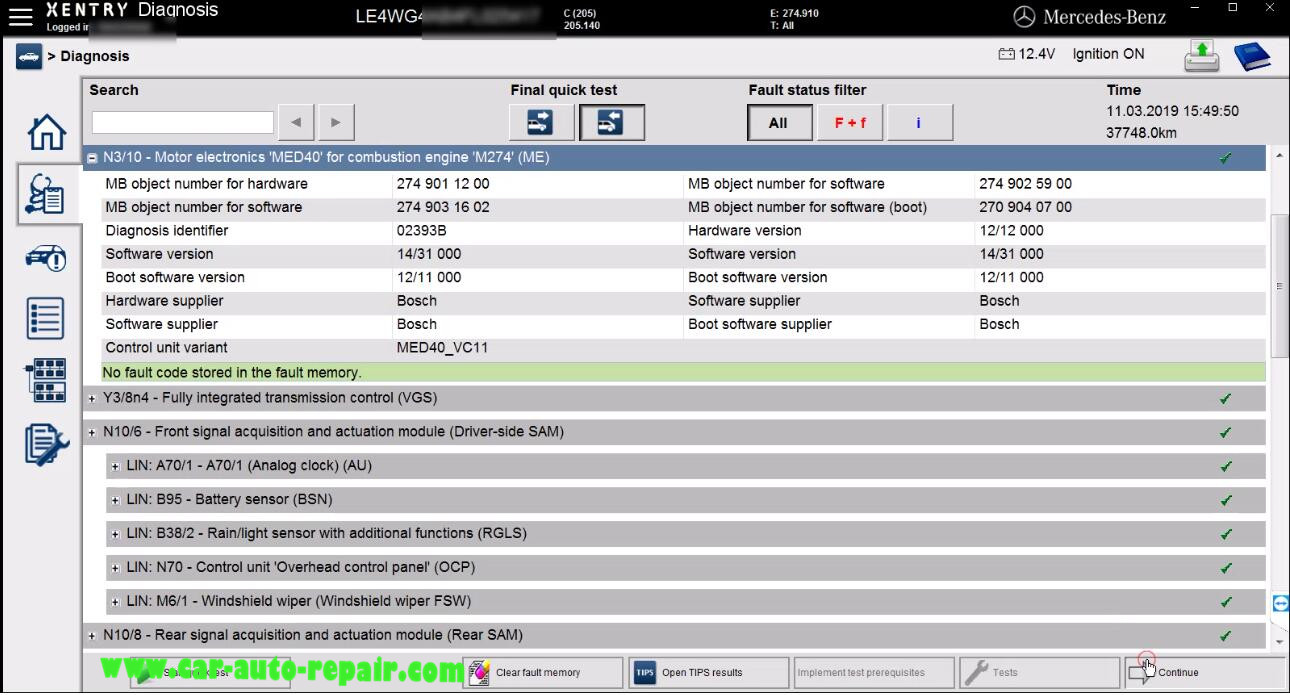This screenshot has height=695, width=1290.
Task: Expand N10/6 Front signal acquisition module
Action: click(x=92, y=433)
